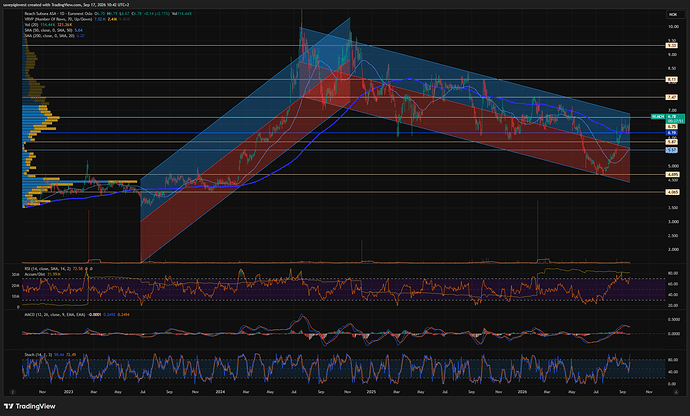Click the 30K label on Accum/Dist left axis

(15, 275)
